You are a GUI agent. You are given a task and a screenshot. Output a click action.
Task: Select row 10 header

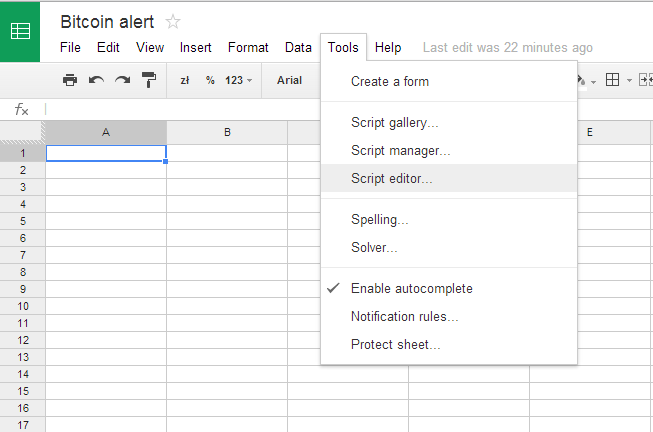click(23, 306)
